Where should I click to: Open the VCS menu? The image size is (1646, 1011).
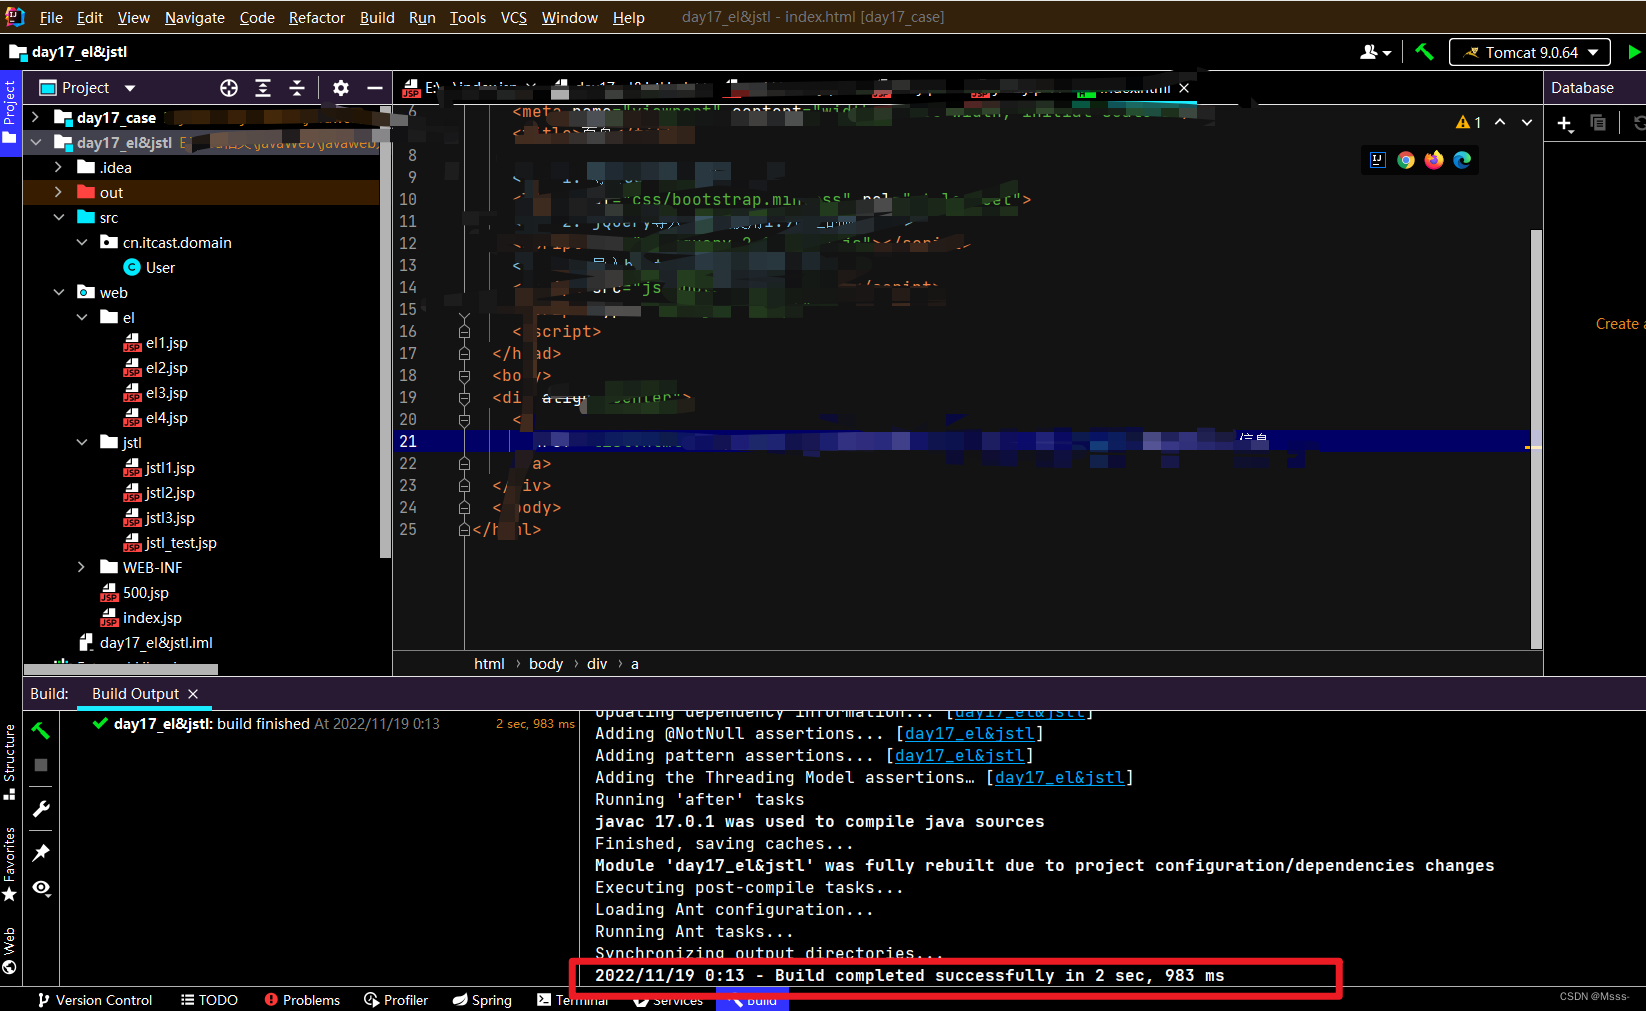click(x=514, y=17)
